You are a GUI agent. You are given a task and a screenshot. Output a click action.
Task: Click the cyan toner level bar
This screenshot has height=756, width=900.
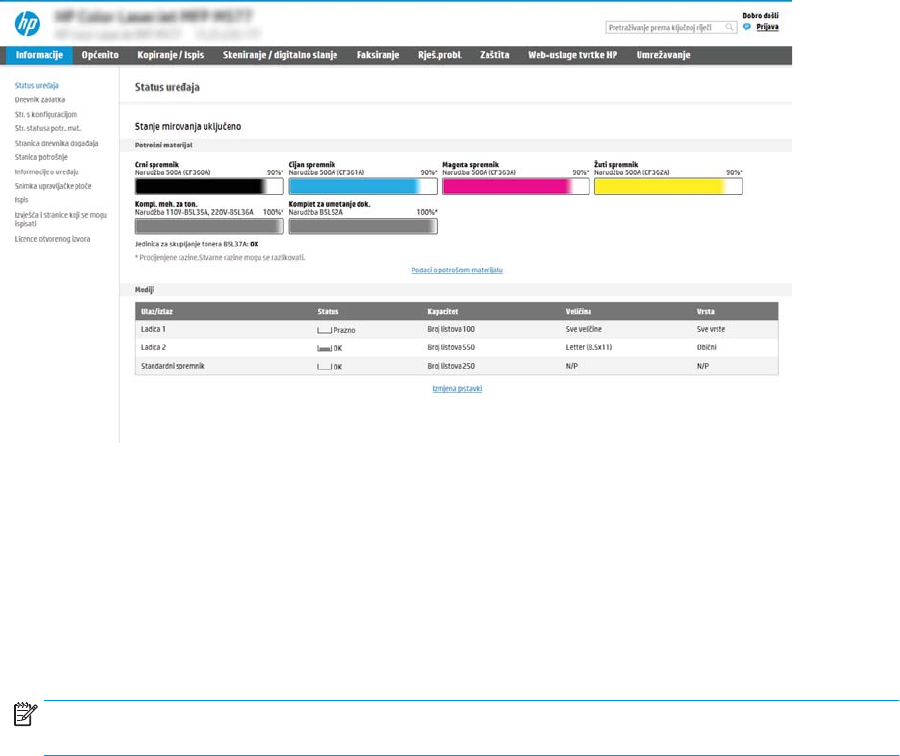tap(363, 186)
